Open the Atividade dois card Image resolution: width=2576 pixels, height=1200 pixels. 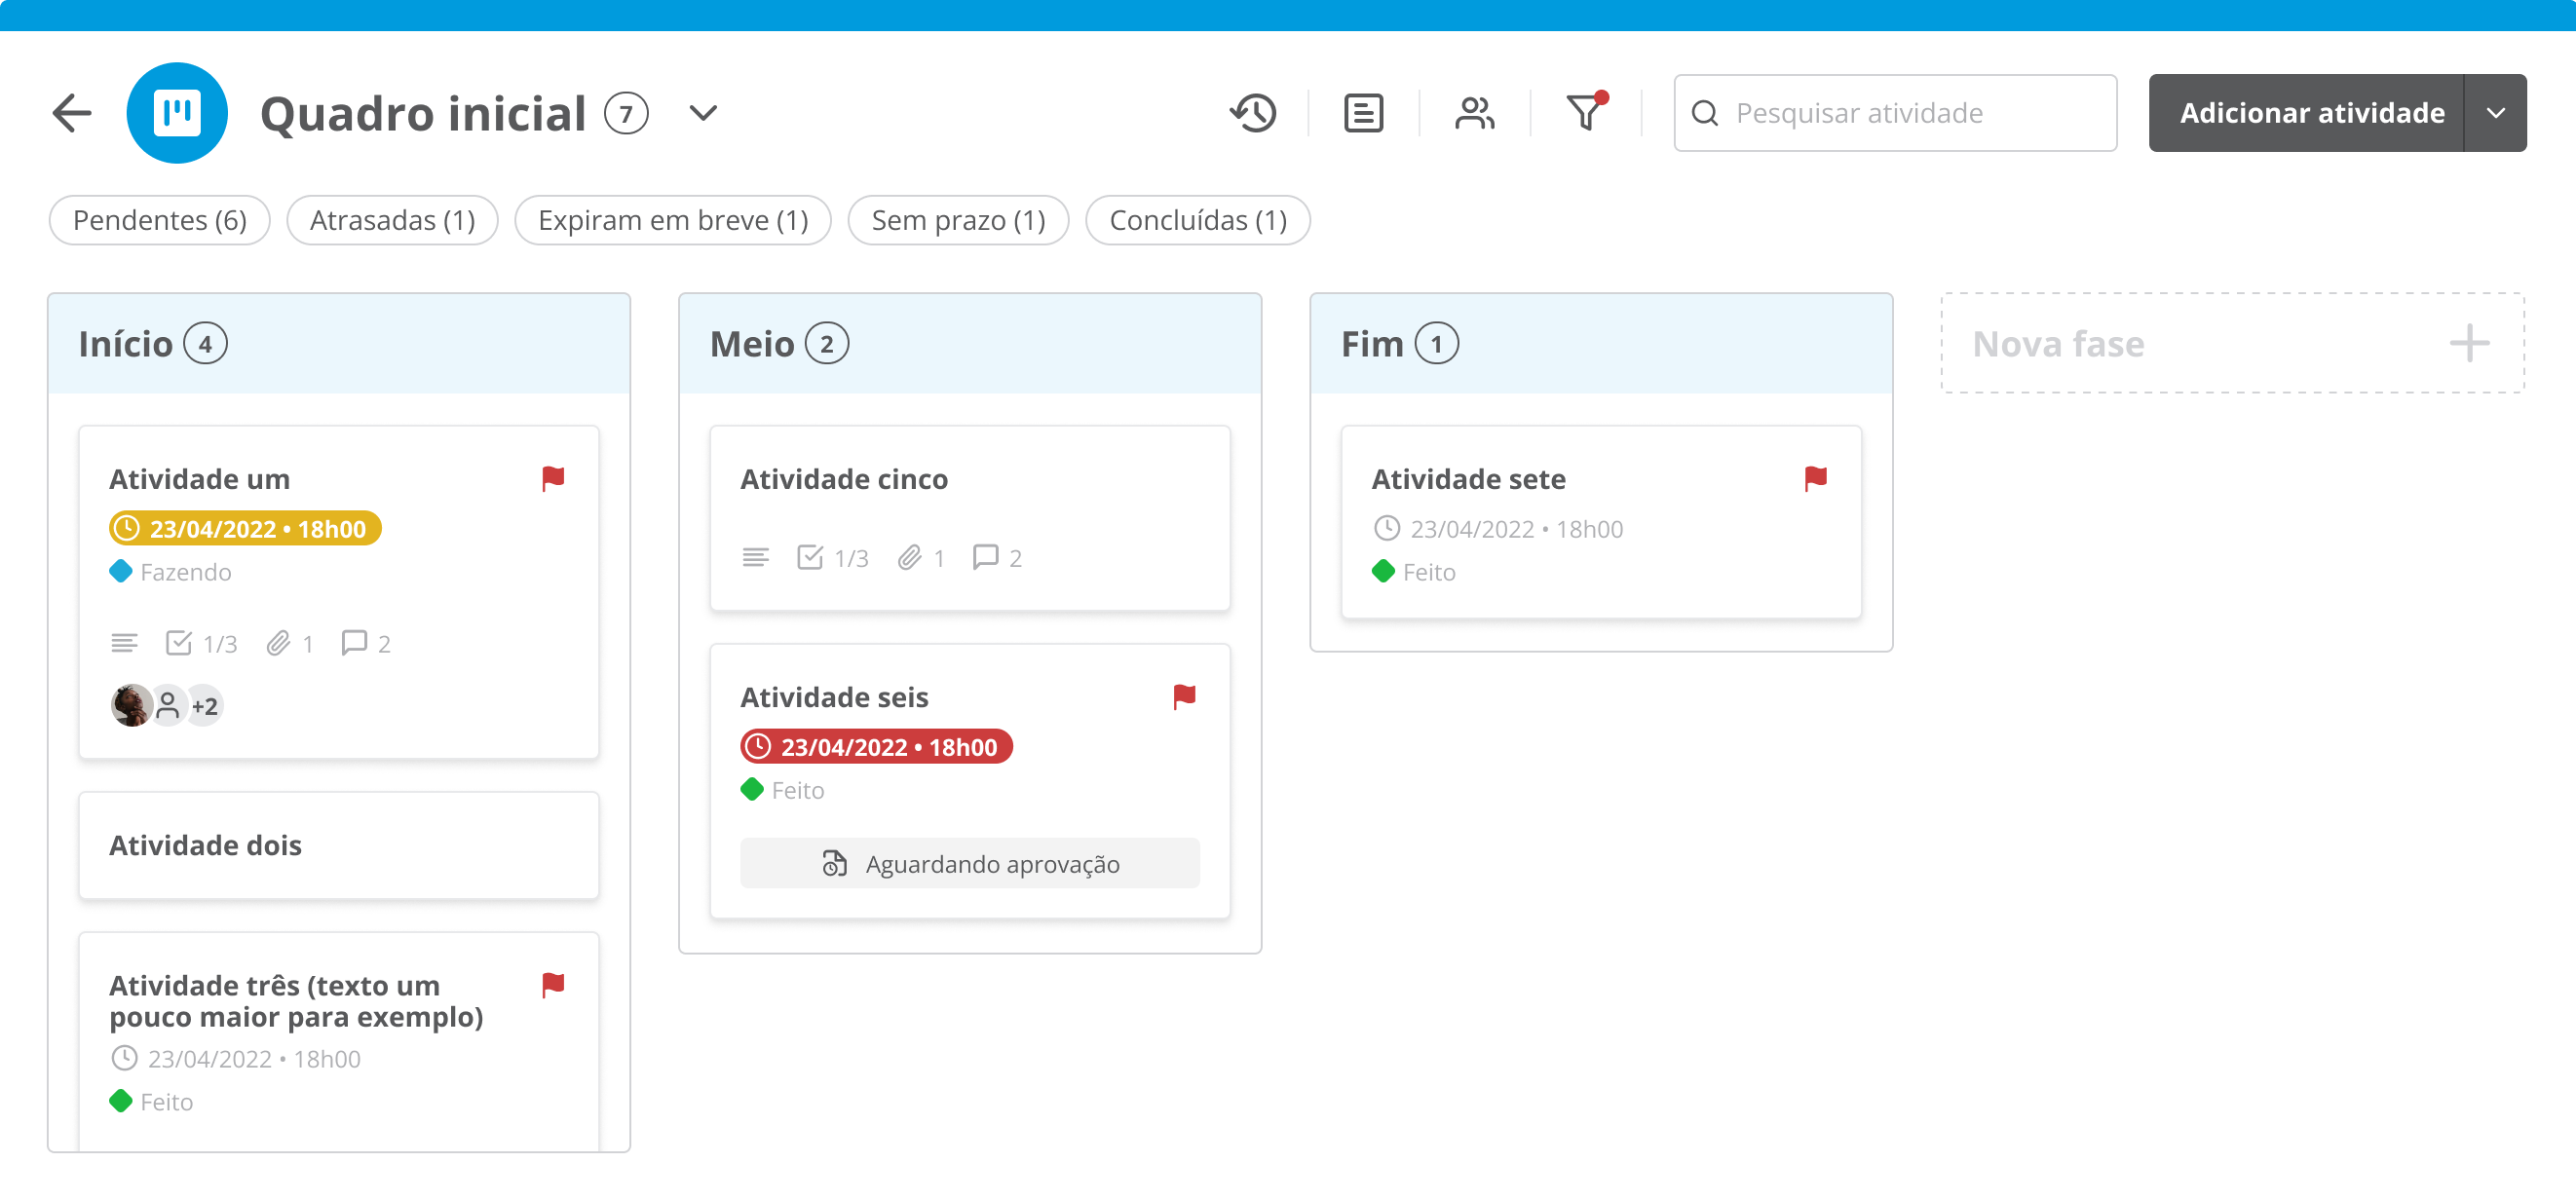pos(339,845)
